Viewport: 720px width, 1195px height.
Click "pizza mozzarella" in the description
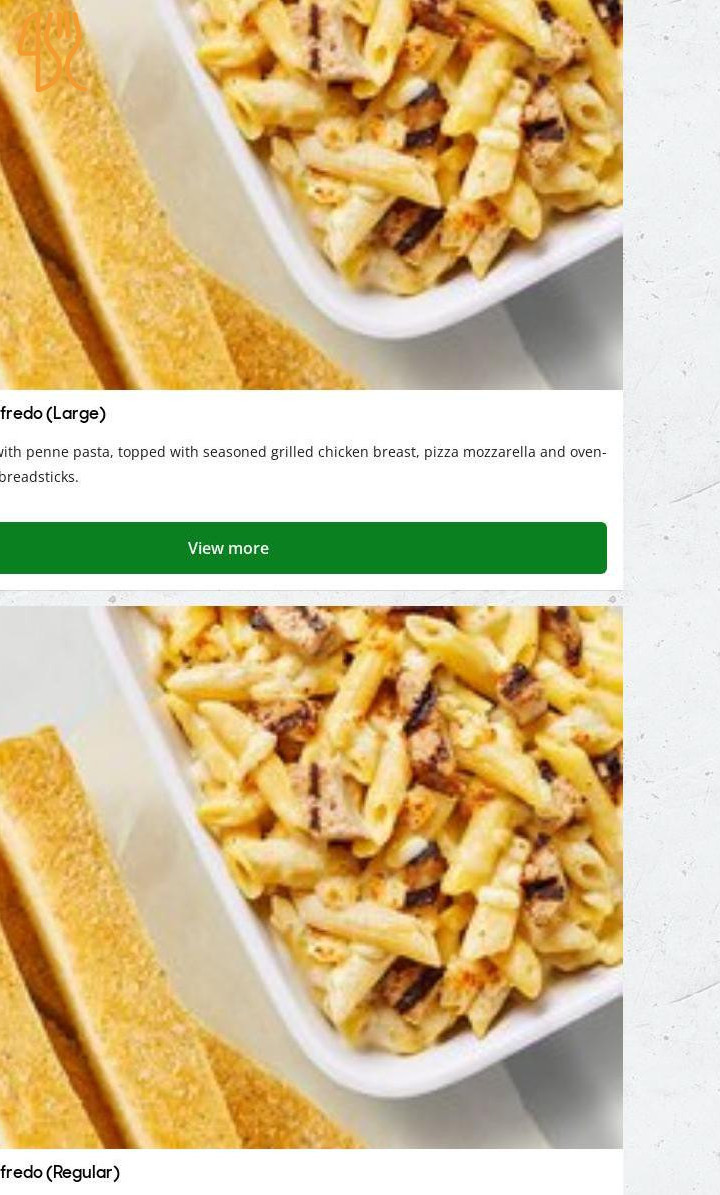[479, 452]
